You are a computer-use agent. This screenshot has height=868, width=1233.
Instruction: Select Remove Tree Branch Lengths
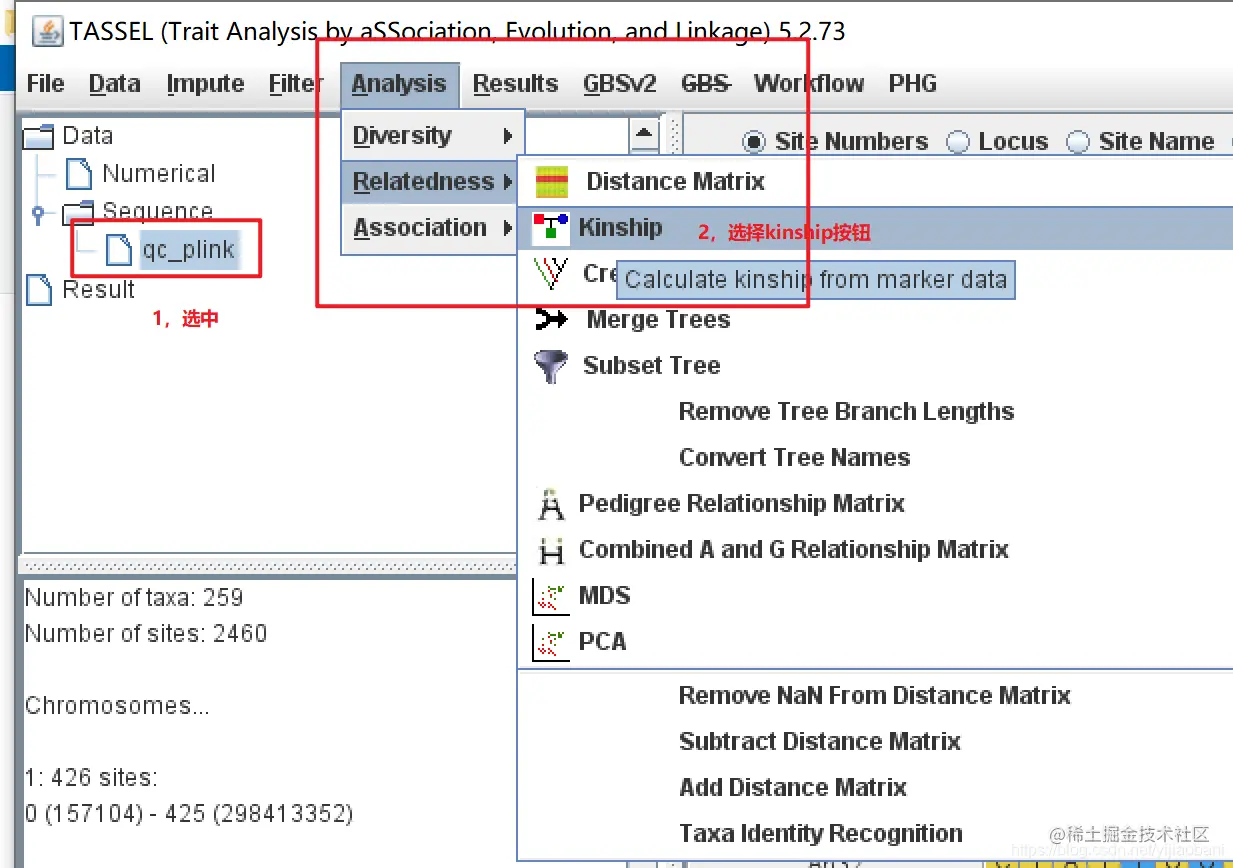875,412
